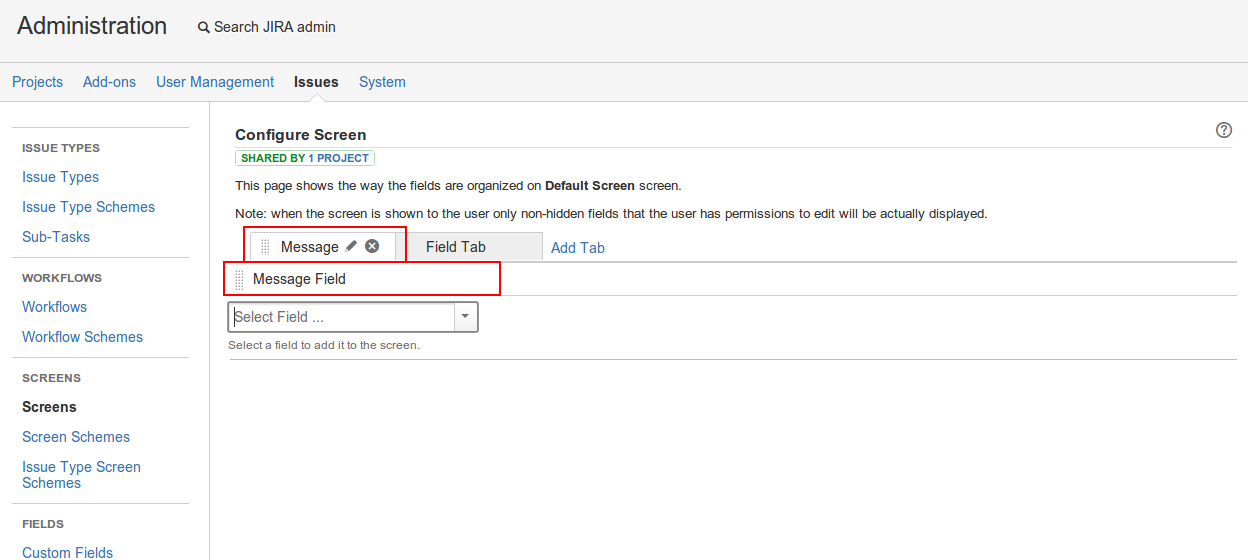Click the Search JIRA admin text
Screen dimensions: 1248x560
coord(275,27)
